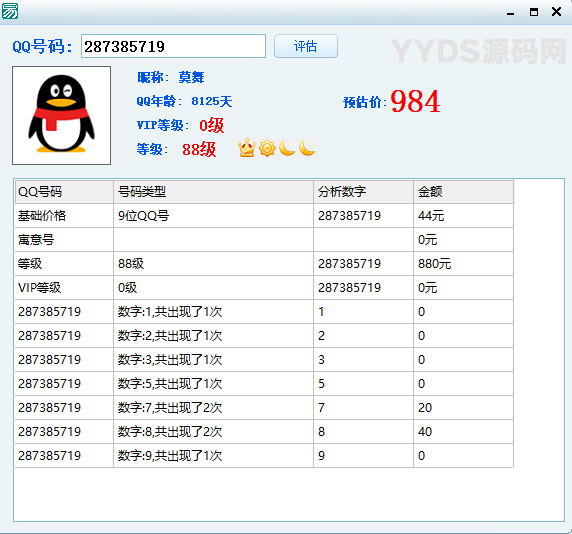Minimize the window
Image resolution: width=572 pixels, height=534 pixels.
pos(511,13)
